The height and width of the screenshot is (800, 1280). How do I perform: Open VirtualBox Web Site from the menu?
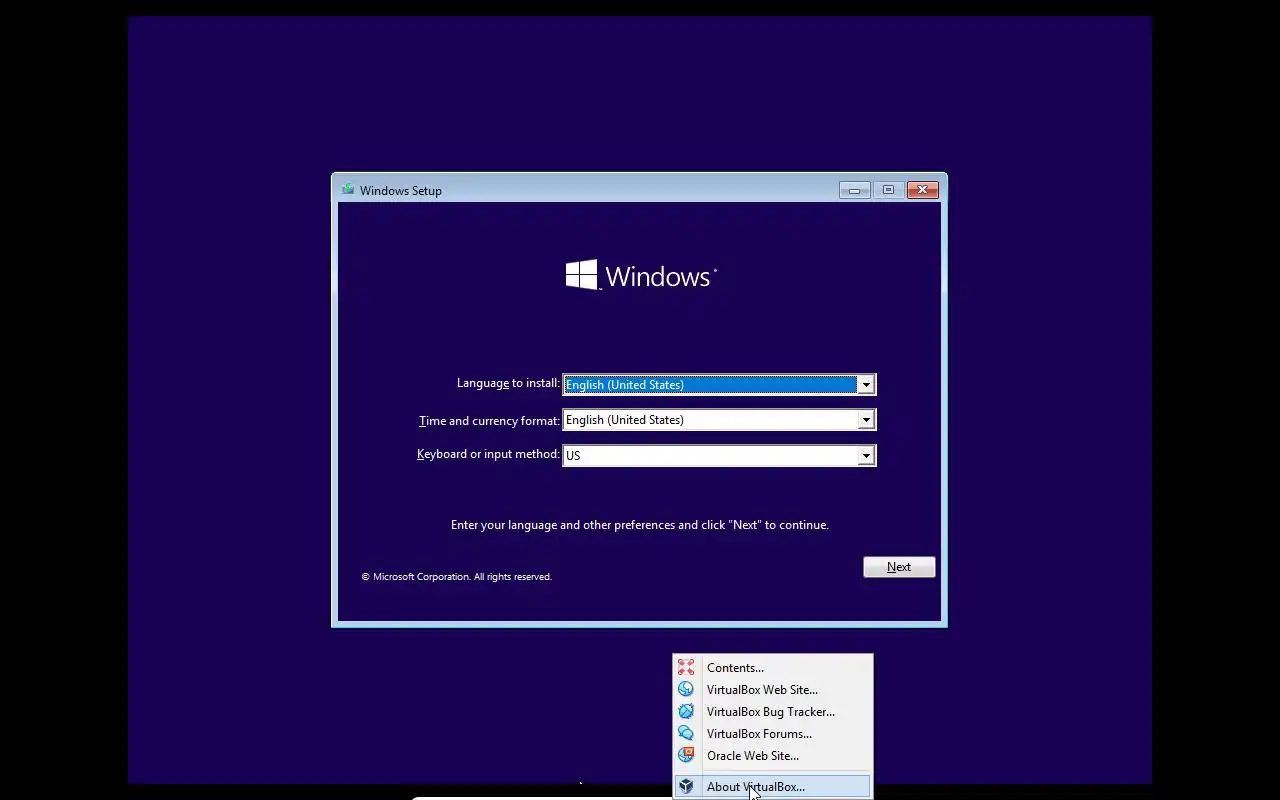[773, 690]
